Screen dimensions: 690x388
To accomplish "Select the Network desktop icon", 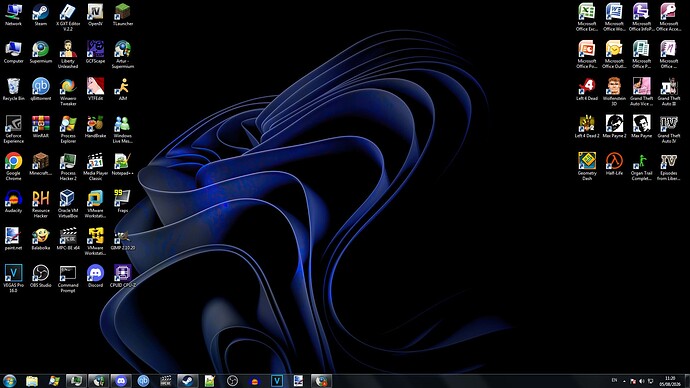I will point(13,15).
